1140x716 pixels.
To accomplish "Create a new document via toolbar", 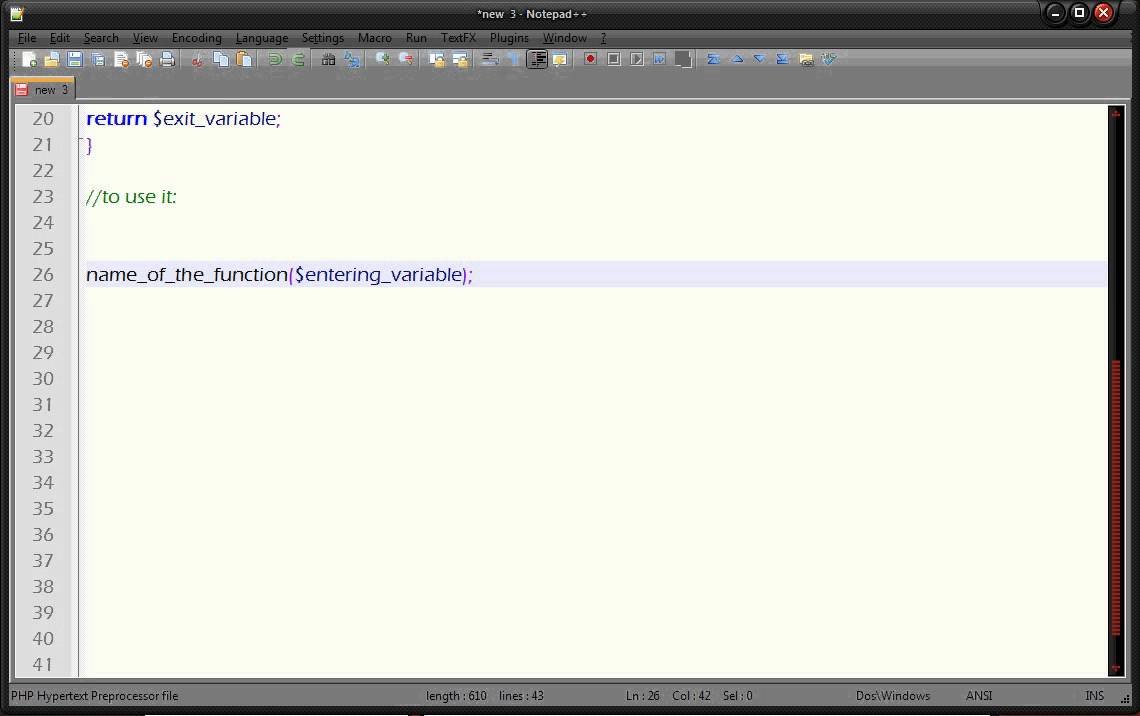I will click(x=29, y=60).
